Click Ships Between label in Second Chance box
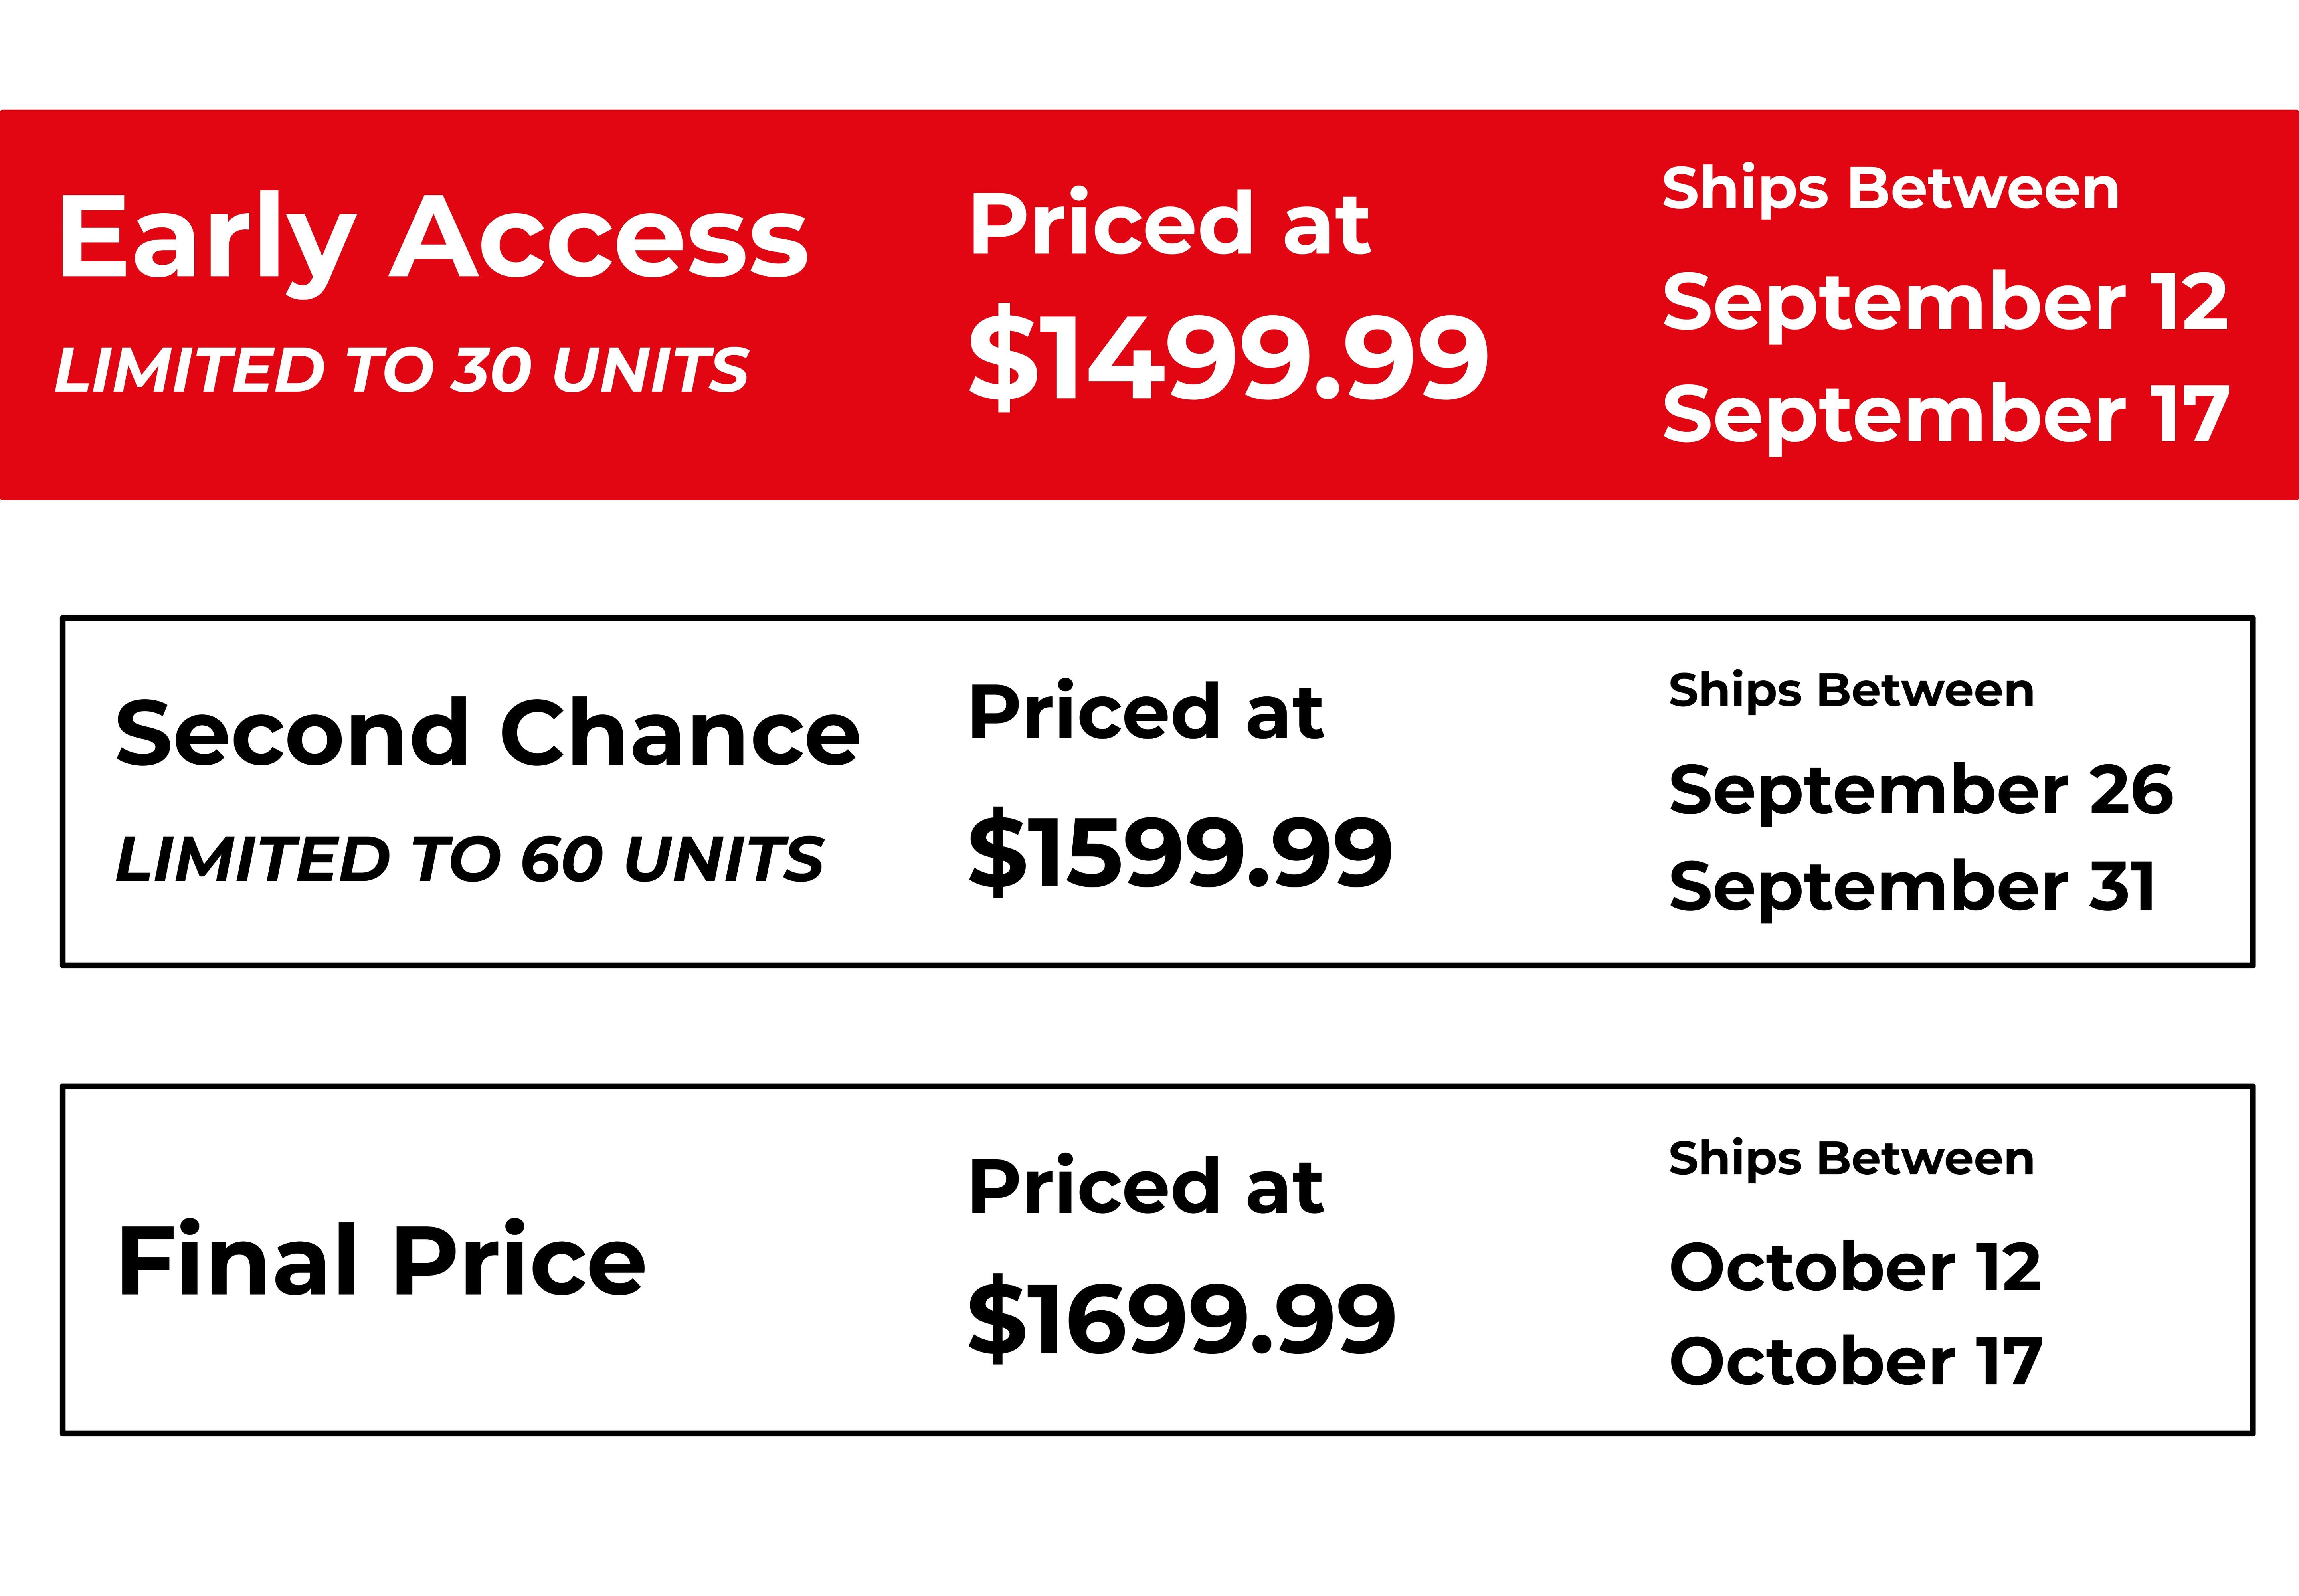Image resolution: width=2299 pixels, height=1596 pixels. tap(1851, 690)
